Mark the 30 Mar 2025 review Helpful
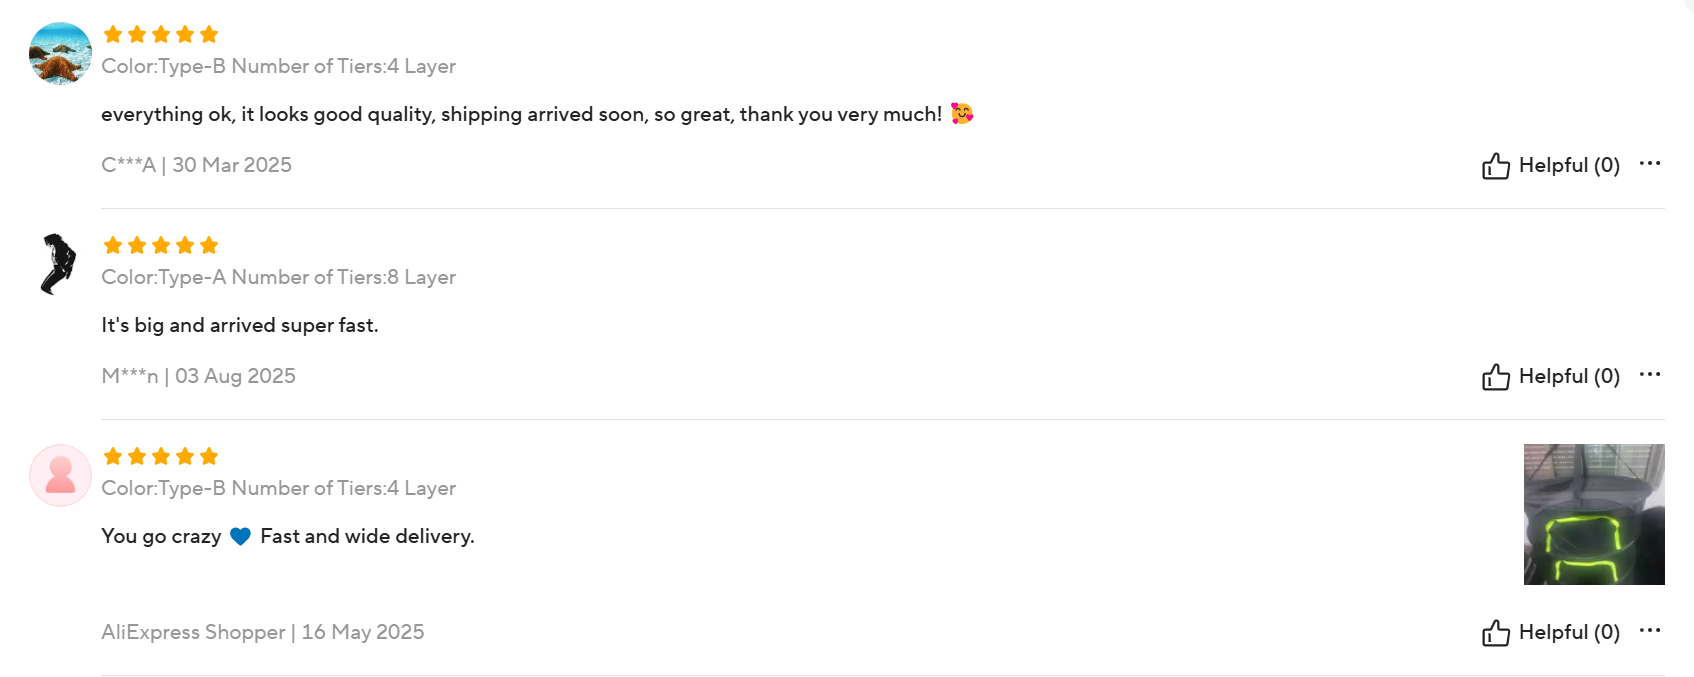The width and height of the screenshot is (1694, 677). point(1551,165)
